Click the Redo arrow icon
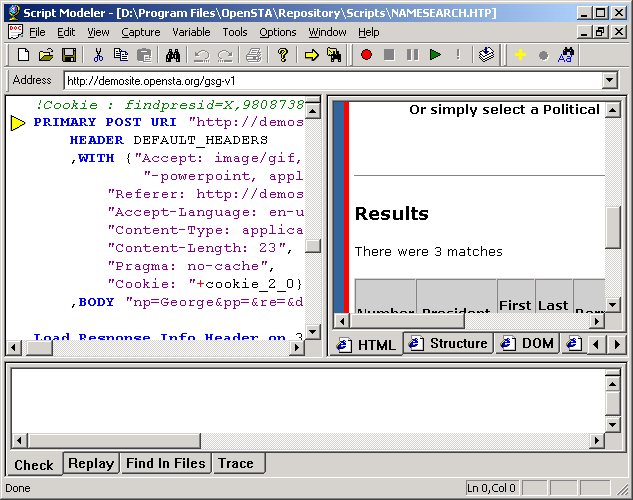 coord(225,55)
